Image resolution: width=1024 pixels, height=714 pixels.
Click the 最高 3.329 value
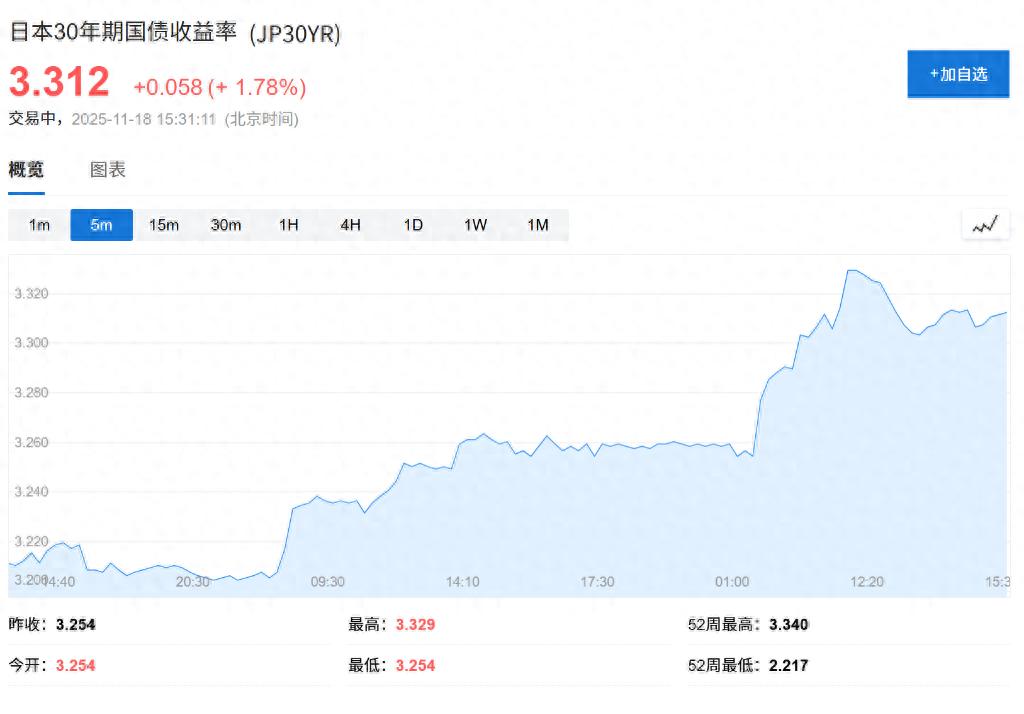pos(415,624)
